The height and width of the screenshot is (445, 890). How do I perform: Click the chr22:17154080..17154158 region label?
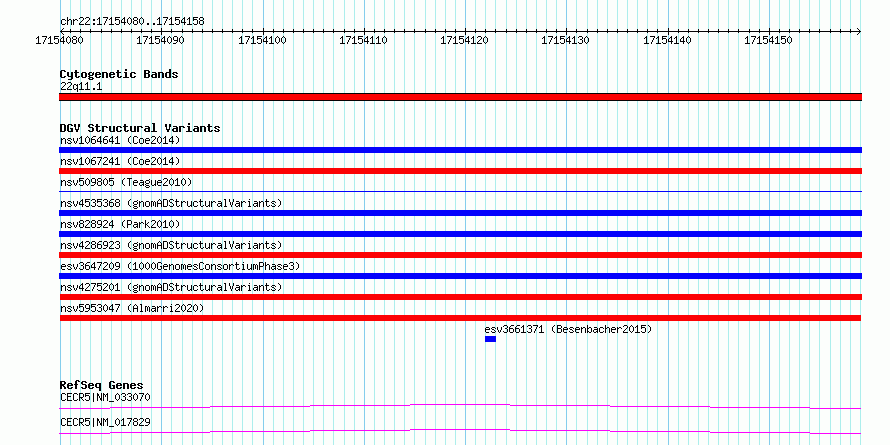pyautogui.click(x=132, y=21)
